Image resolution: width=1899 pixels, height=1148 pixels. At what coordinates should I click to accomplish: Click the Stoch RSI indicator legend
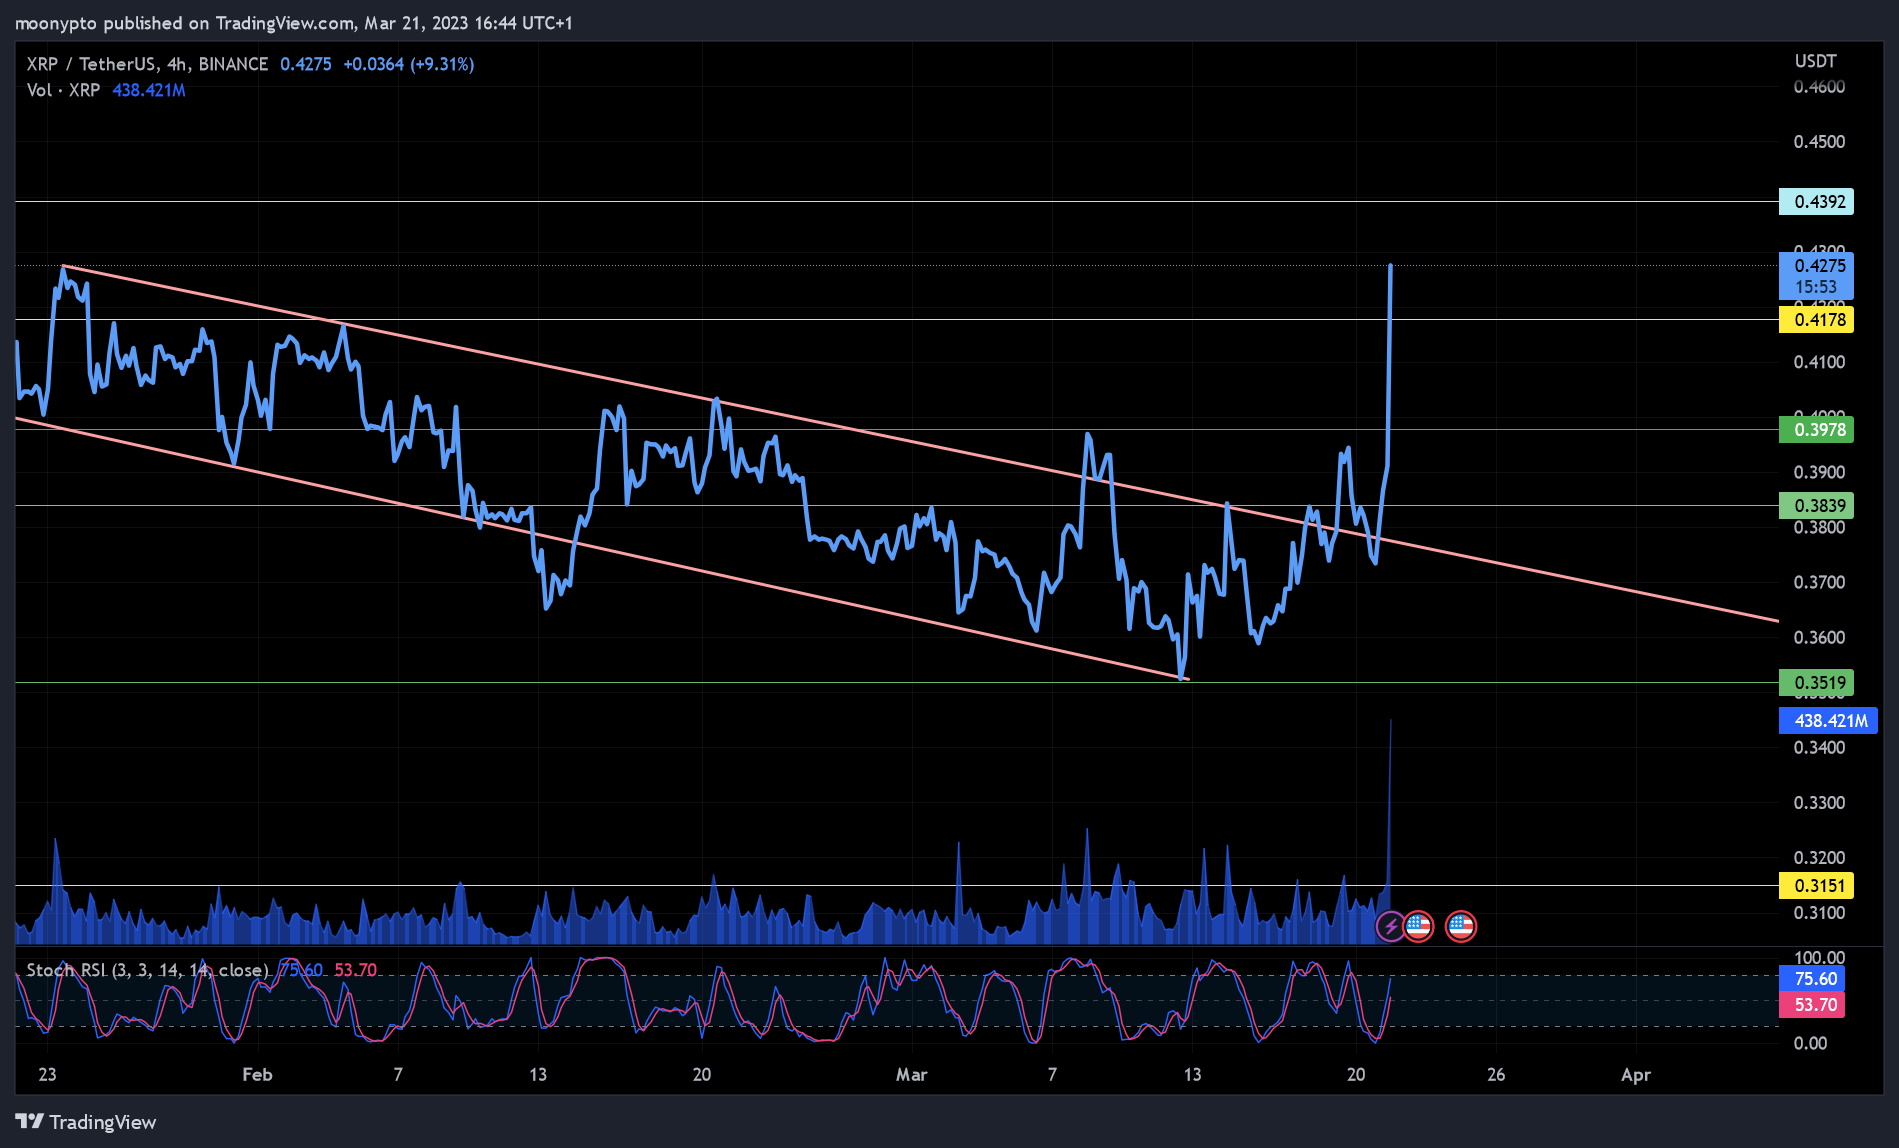coord(147,970)
